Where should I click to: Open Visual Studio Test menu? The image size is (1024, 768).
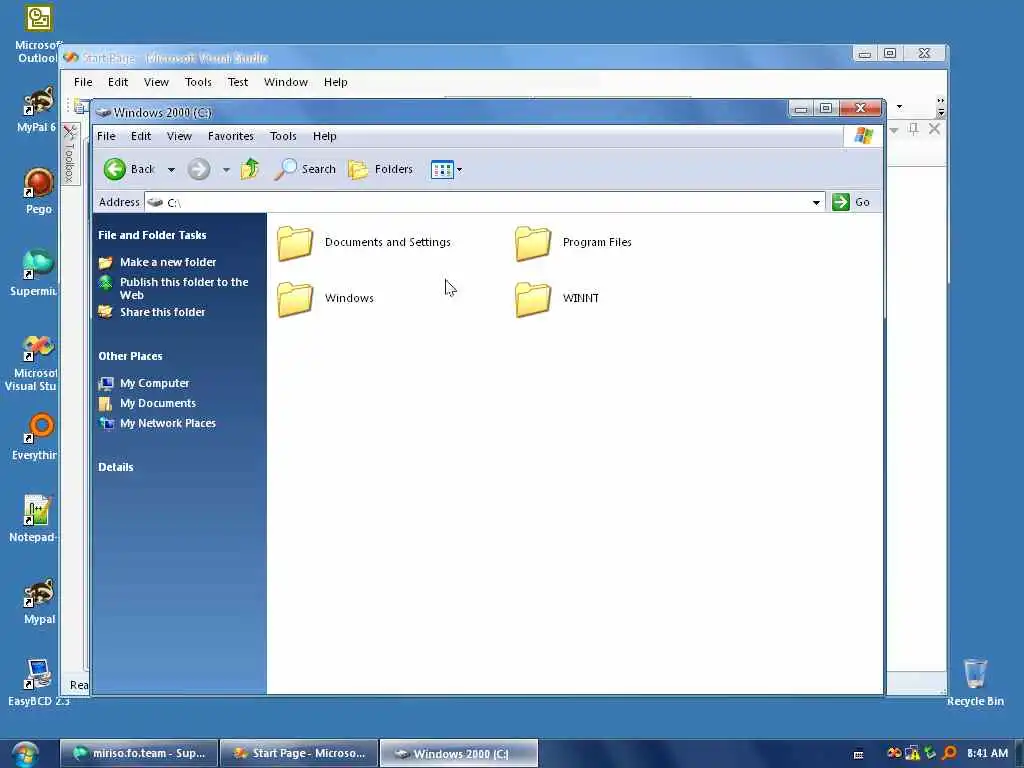(238, 82)
